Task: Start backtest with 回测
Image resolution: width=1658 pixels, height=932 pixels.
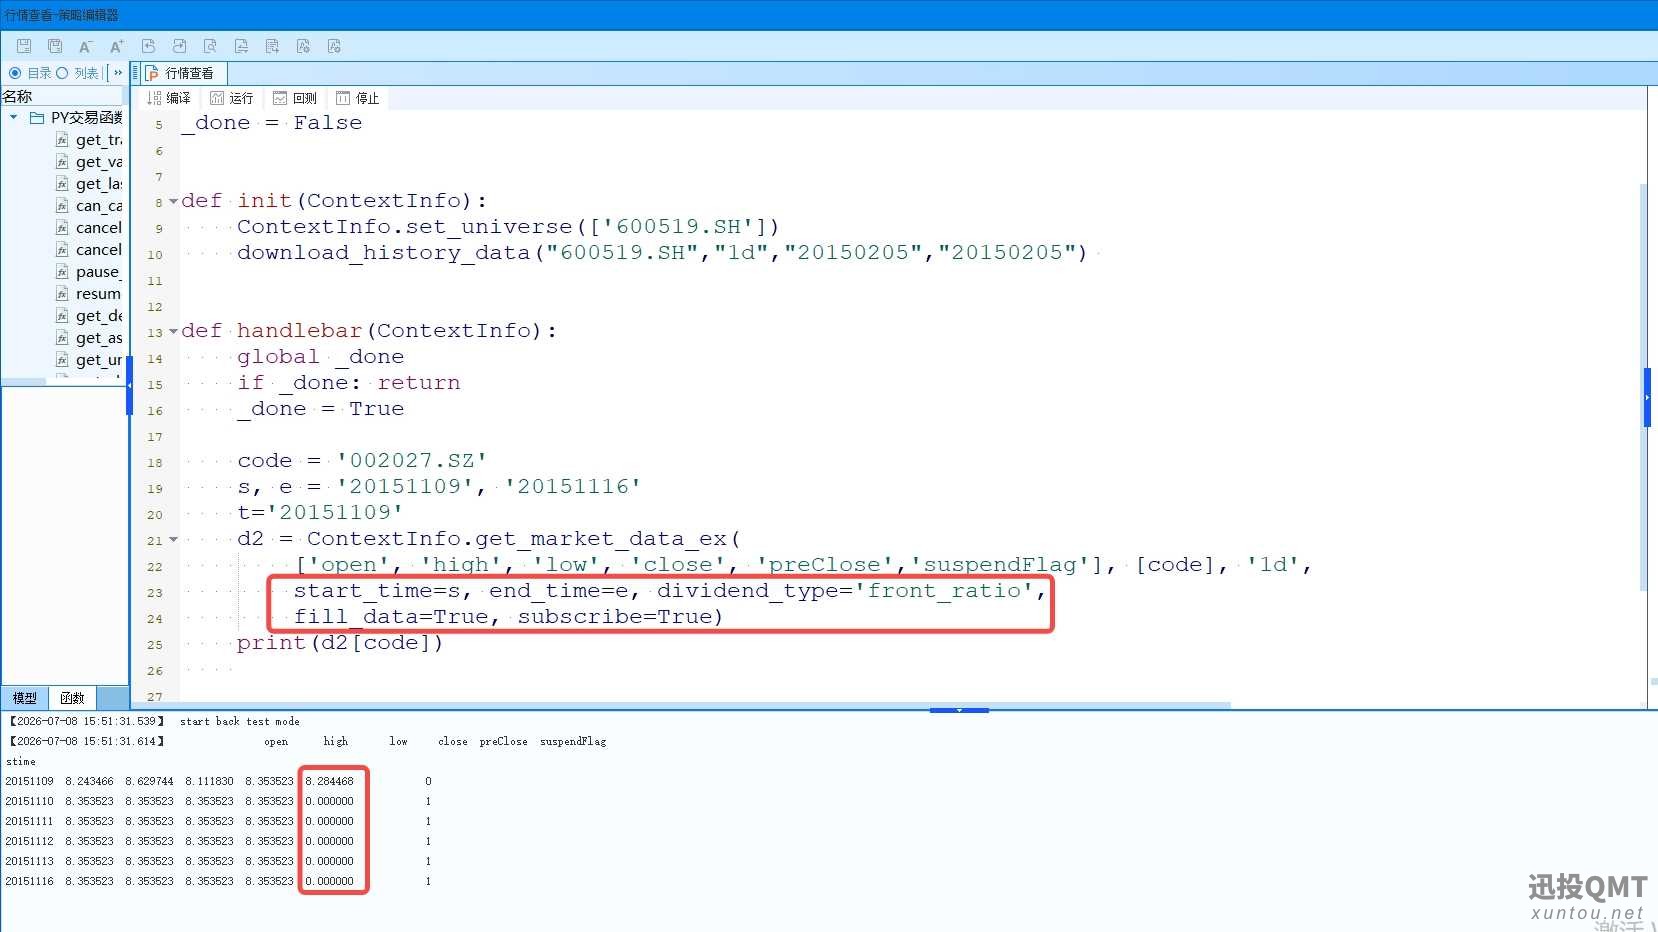Action: tap(295, 98)
